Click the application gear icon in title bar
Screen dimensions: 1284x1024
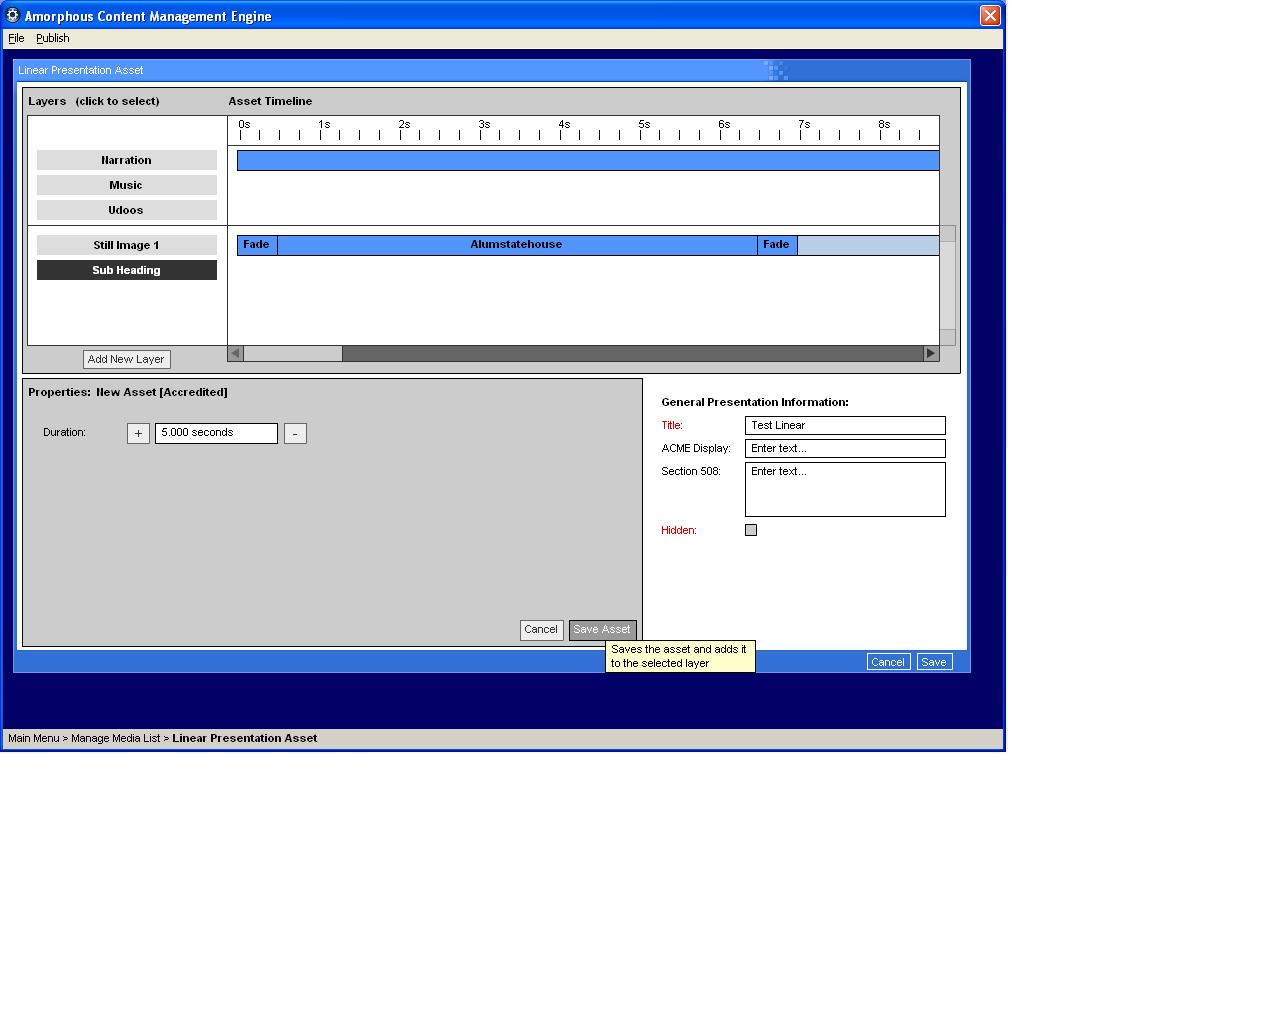[x=13, y=15]
